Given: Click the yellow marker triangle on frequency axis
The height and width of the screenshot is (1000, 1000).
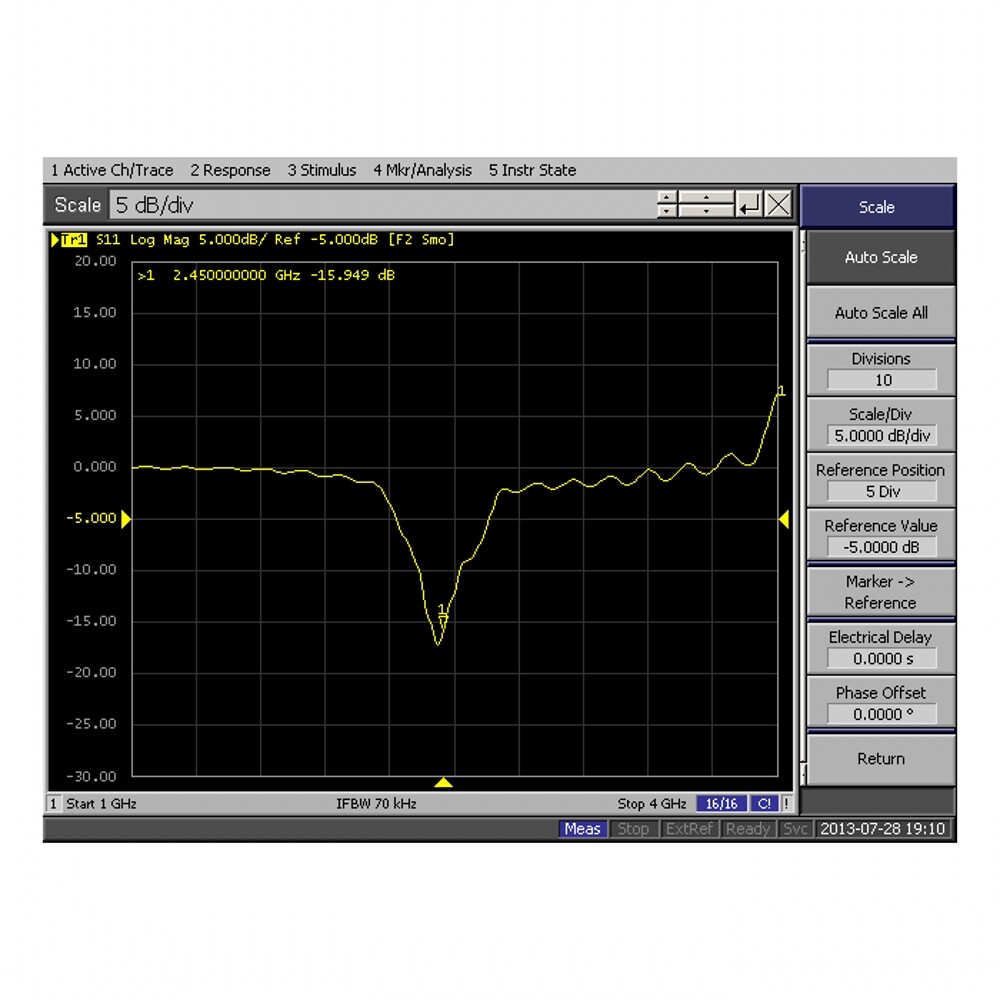Looking at the screenshot, I should click(444, 782).
